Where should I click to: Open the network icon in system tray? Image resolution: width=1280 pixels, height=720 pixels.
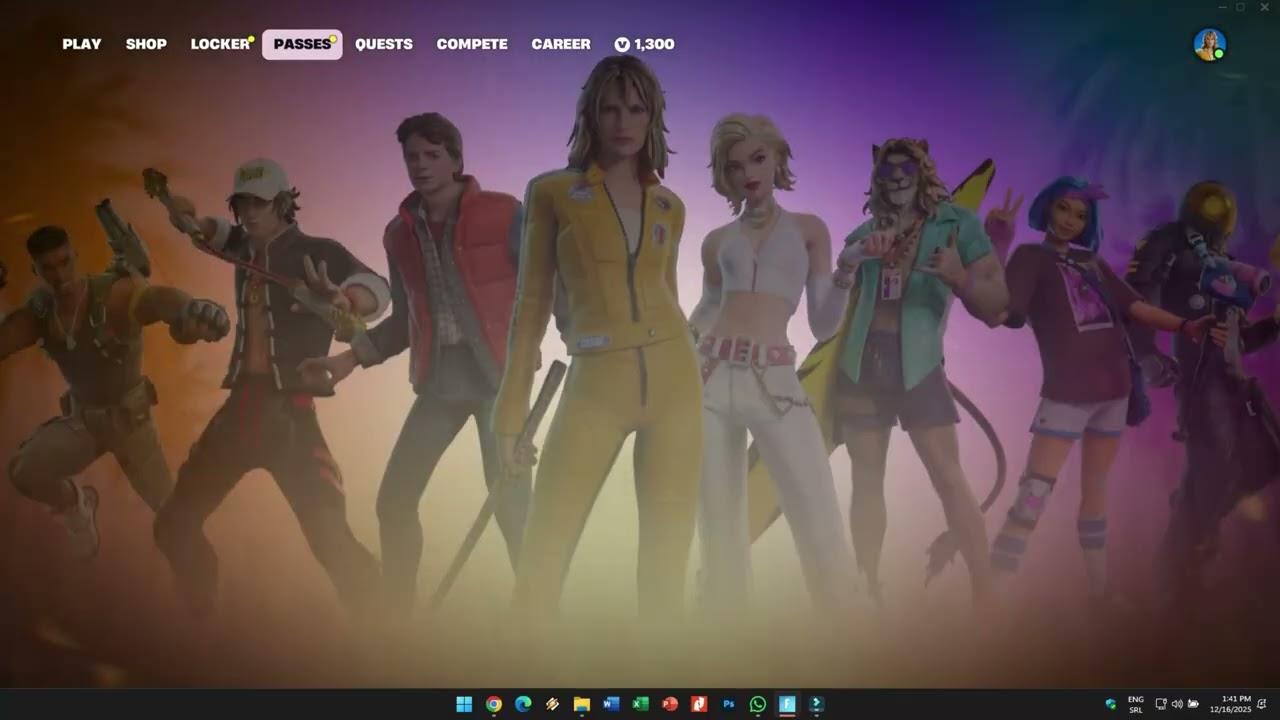point(1160,704)
